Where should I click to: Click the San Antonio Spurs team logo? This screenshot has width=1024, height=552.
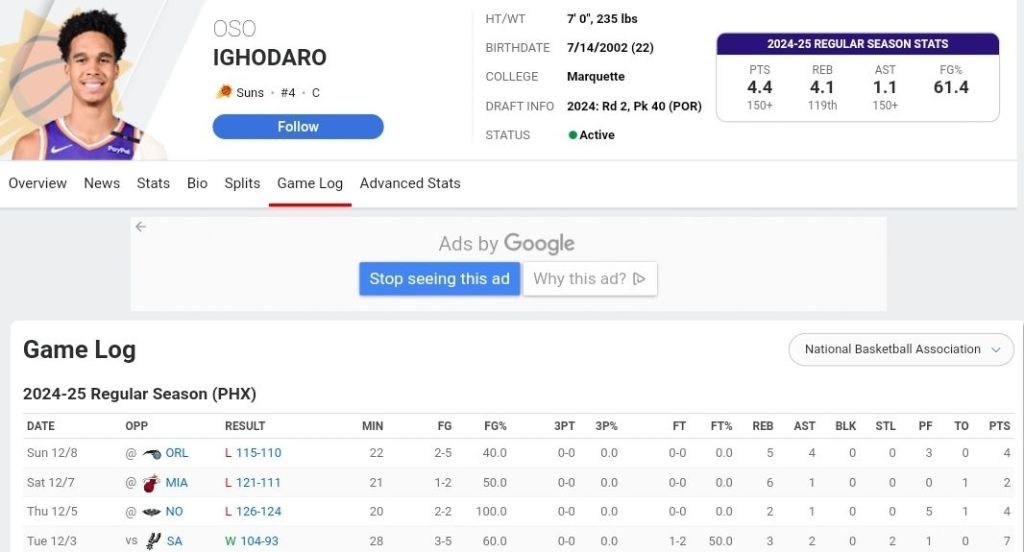[153, 541]
